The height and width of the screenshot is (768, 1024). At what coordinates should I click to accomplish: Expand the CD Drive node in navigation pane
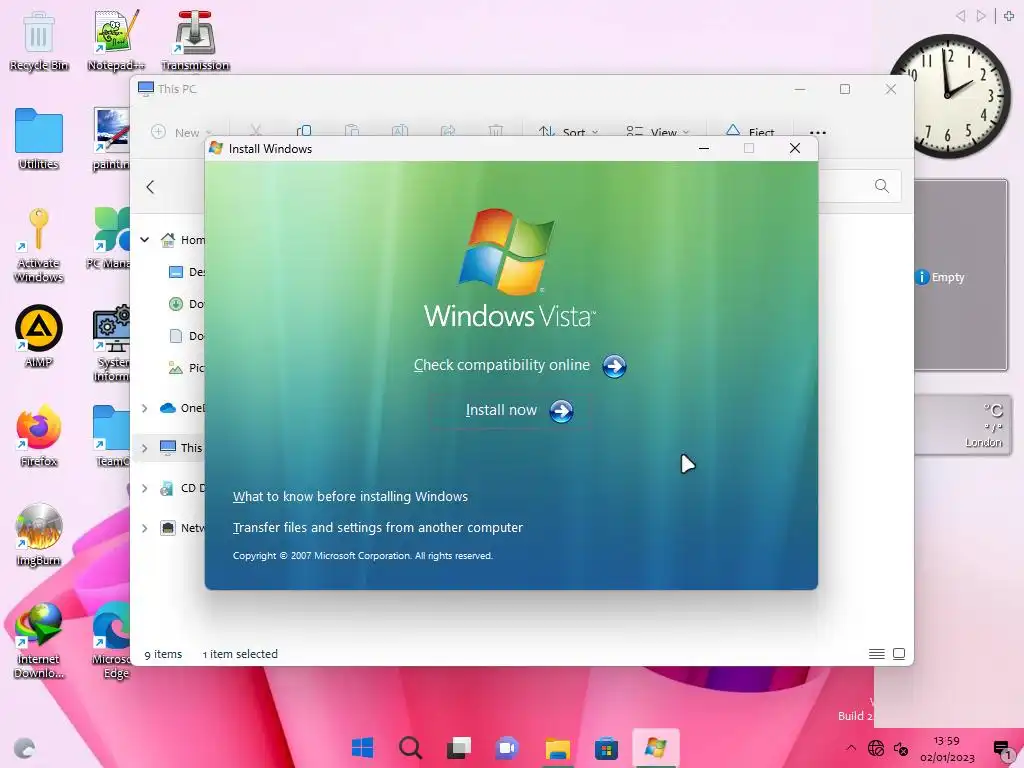pyautogui.click(x=144, y=488)
